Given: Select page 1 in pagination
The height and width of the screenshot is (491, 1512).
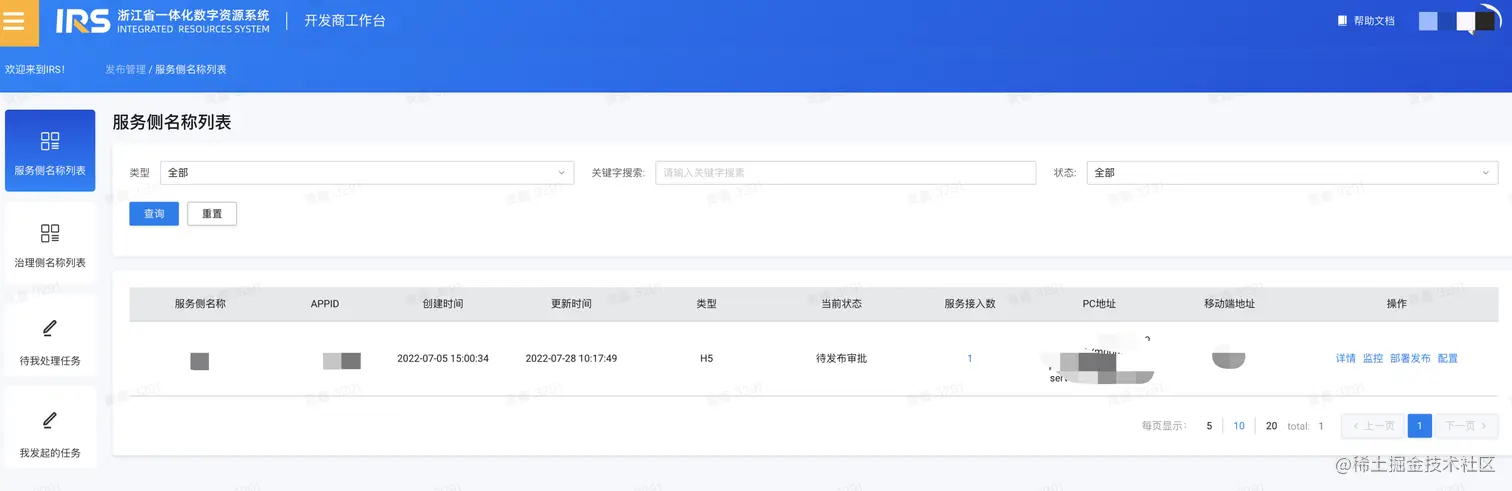Looking at the screenshot, I should [x=1420, y=426].
